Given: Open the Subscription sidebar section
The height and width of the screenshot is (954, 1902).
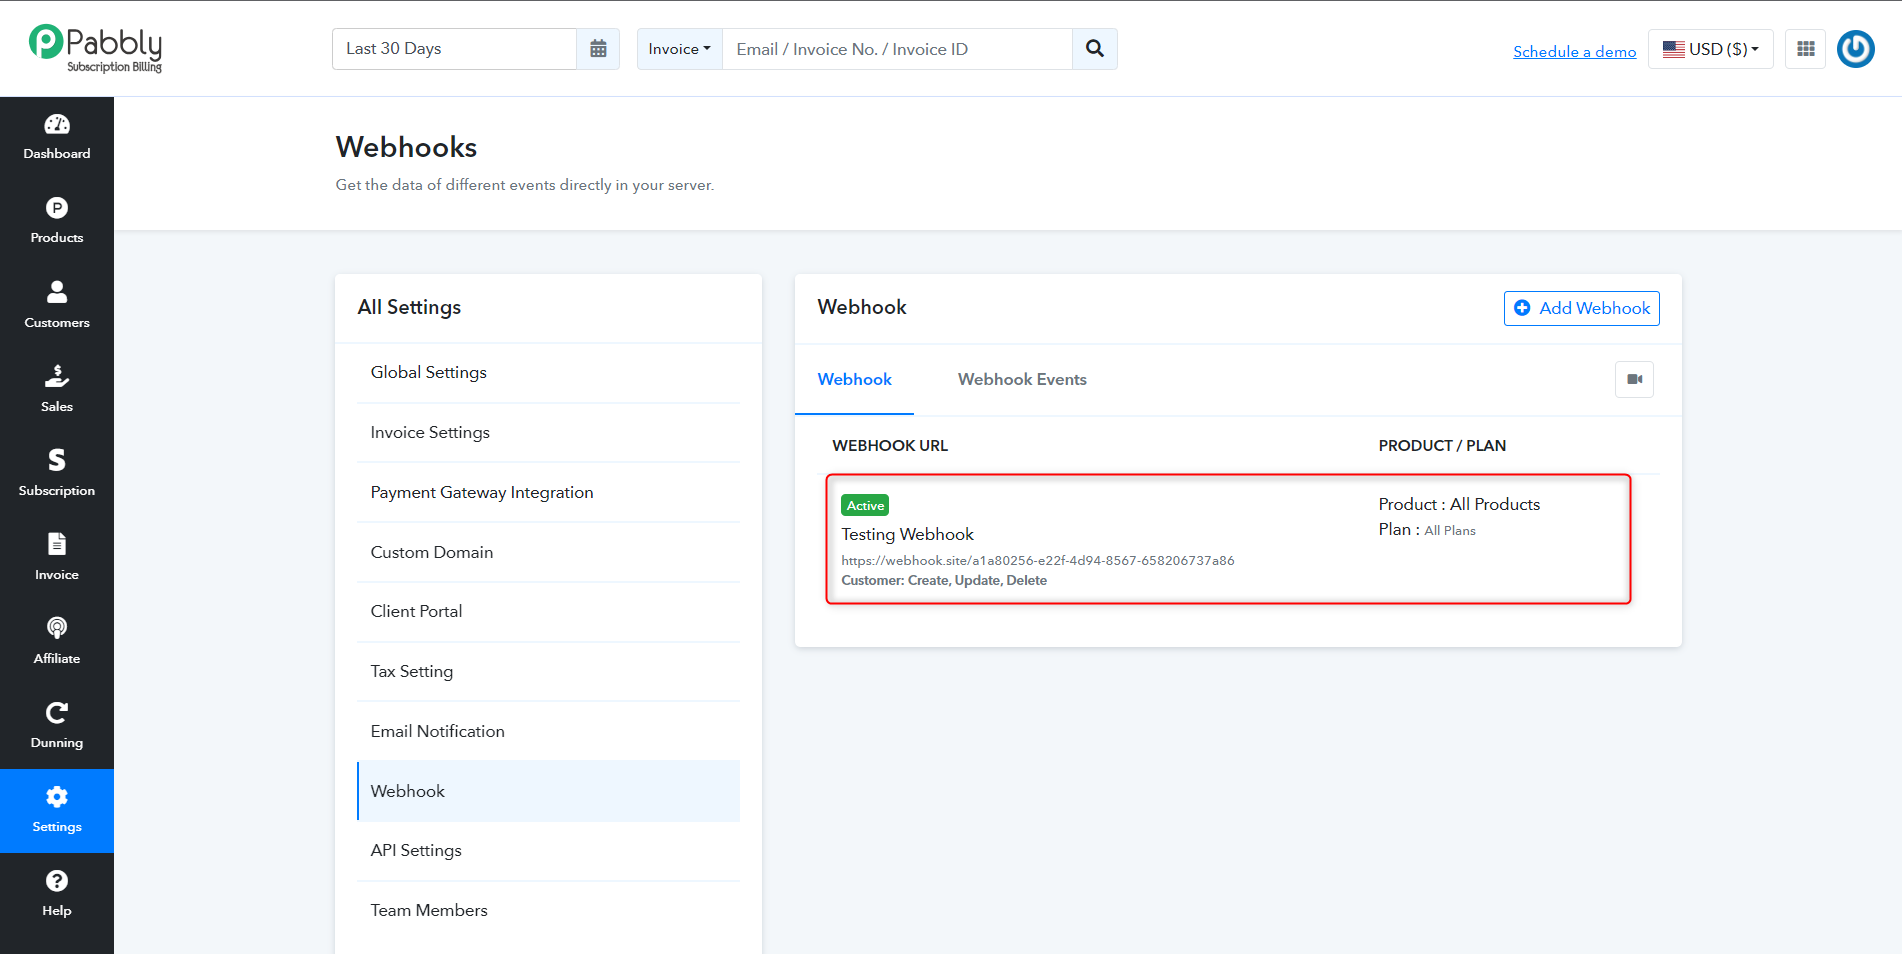Looking at the screenshot, I should click(x=57, y=474).
